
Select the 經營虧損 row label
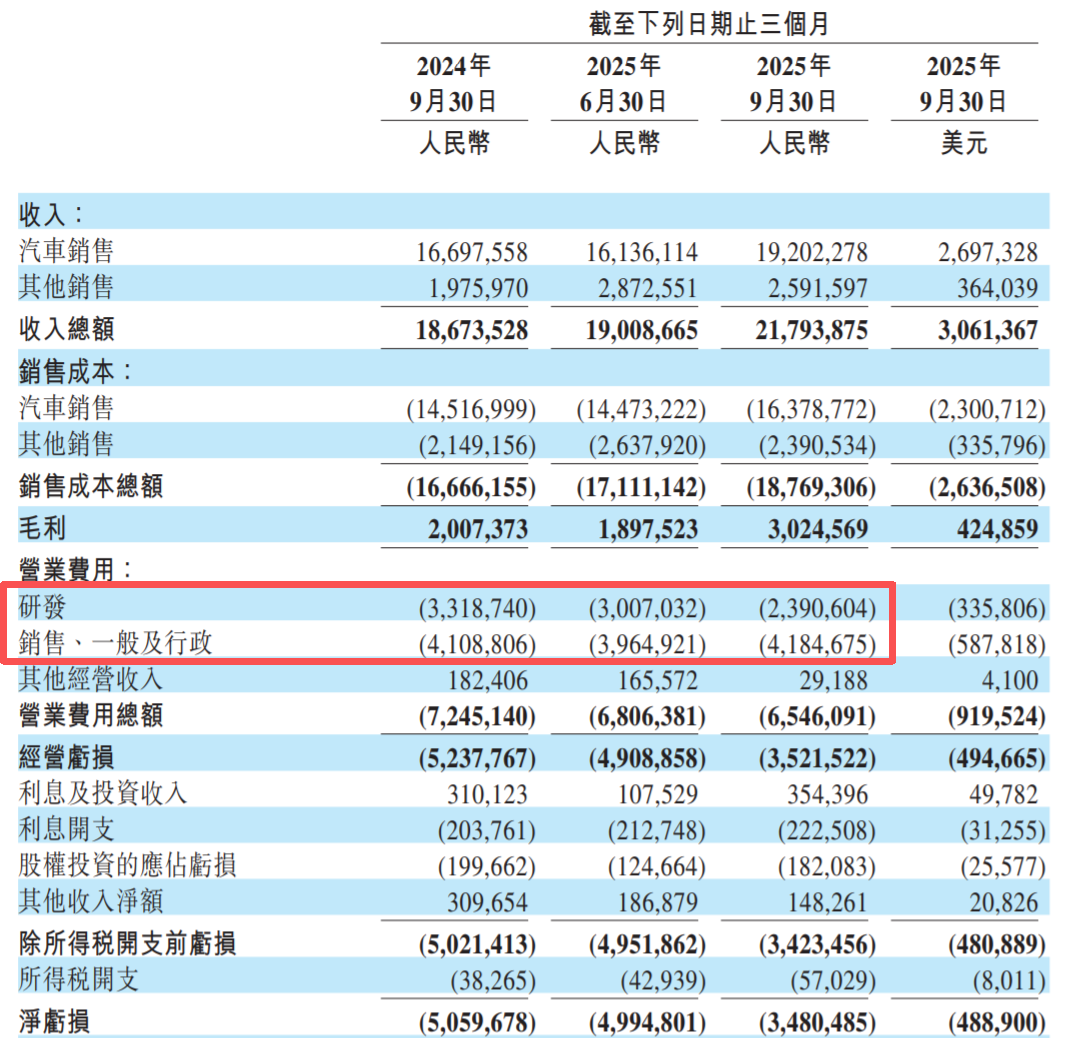pyautogui.click(x=73, y=754)
